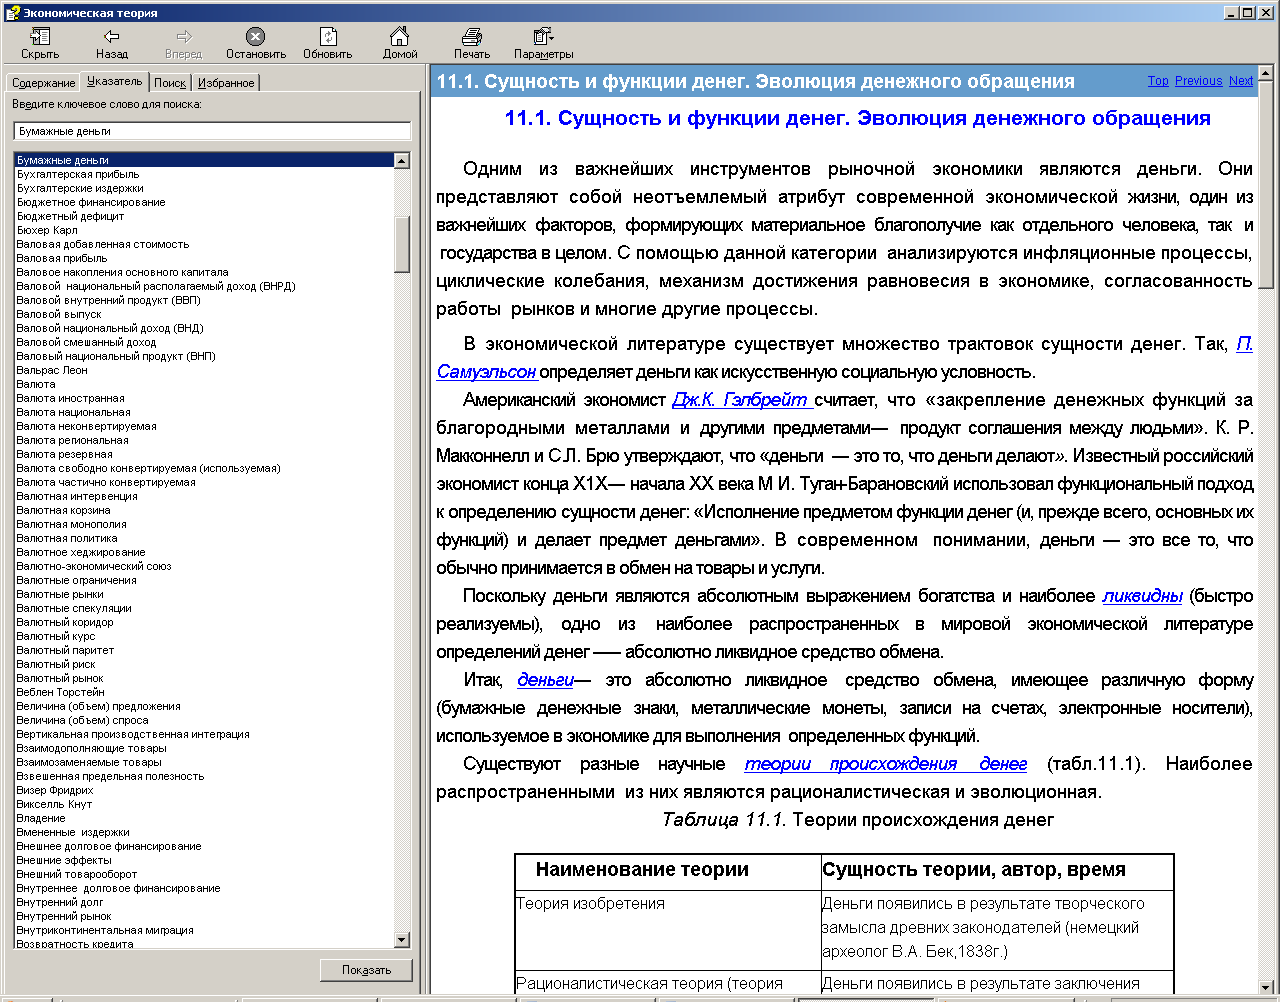
Task: Open the ликвидны hyperlink
Action: pos(1142,596)
